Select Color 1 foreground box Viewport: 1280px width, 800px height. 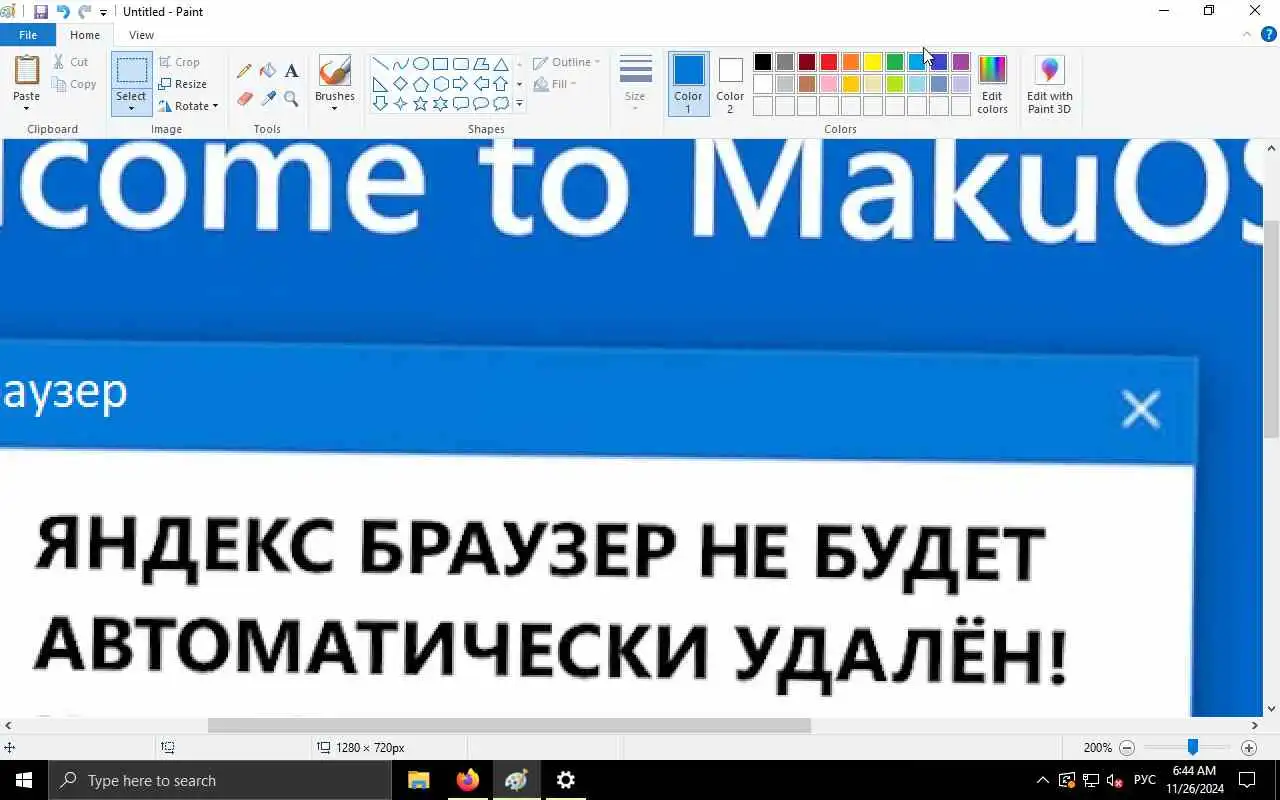(688, 83)
